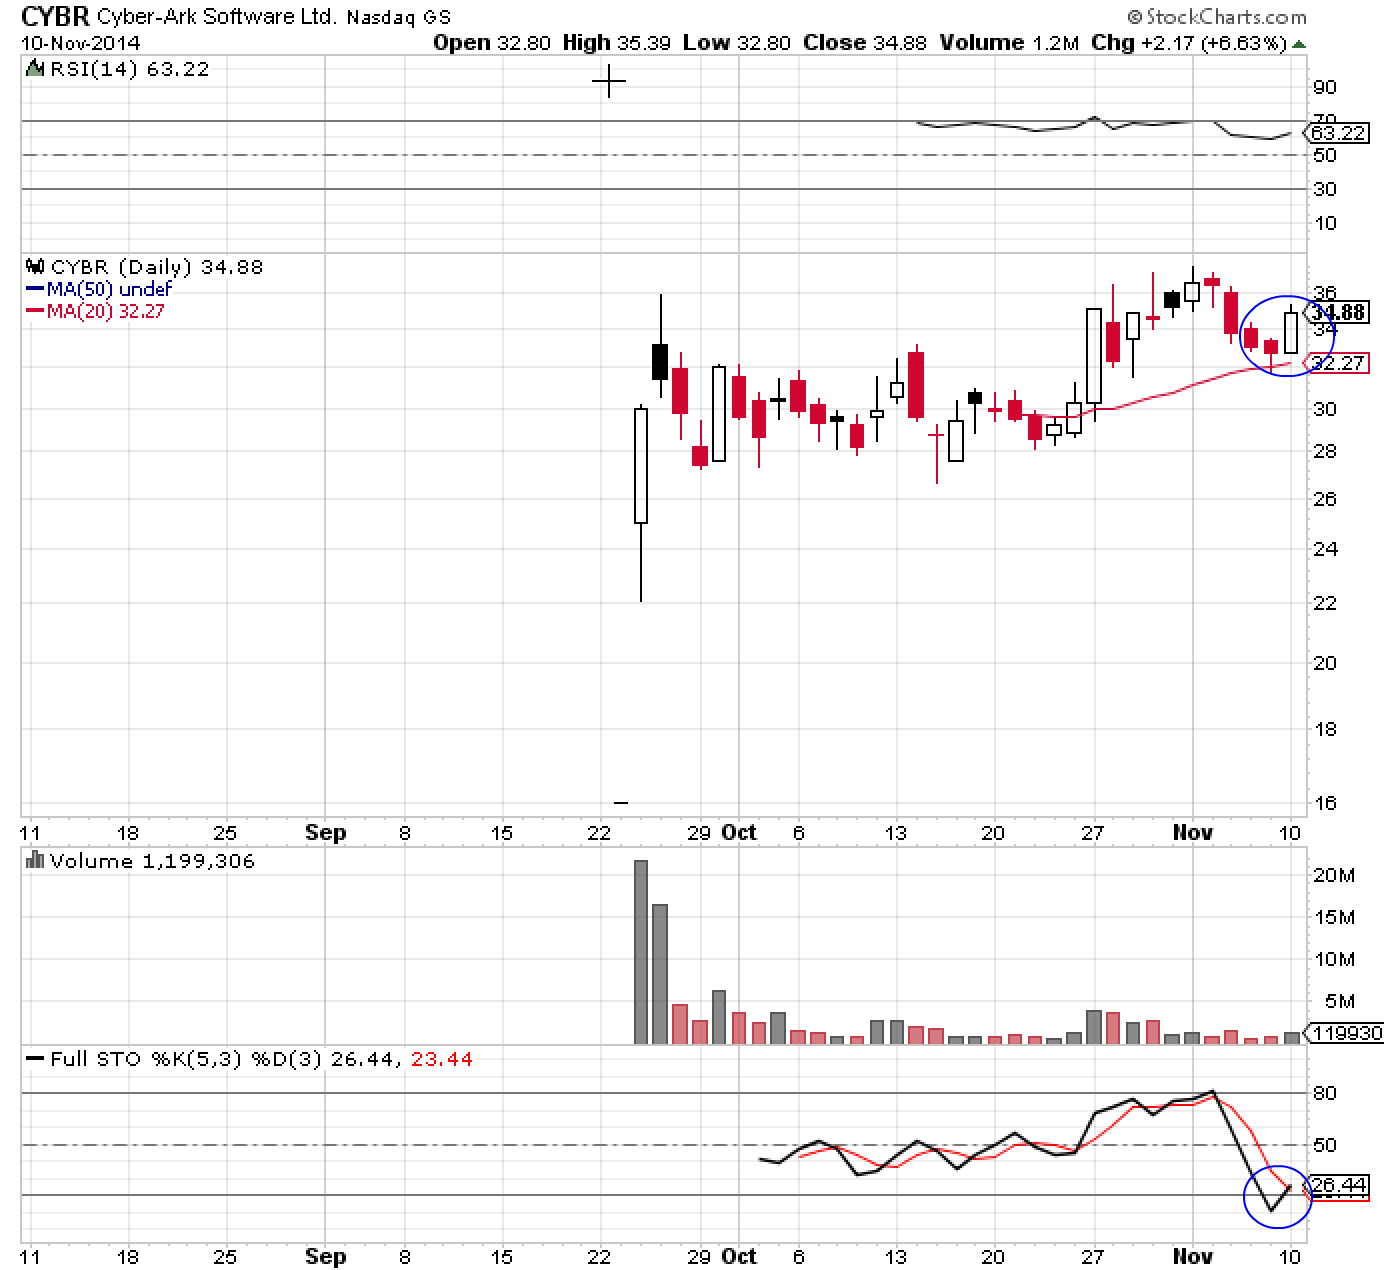Click the blue MA(50) legend line swatch
This screenshot has height=1270, width=1384.
click(34, 289)
